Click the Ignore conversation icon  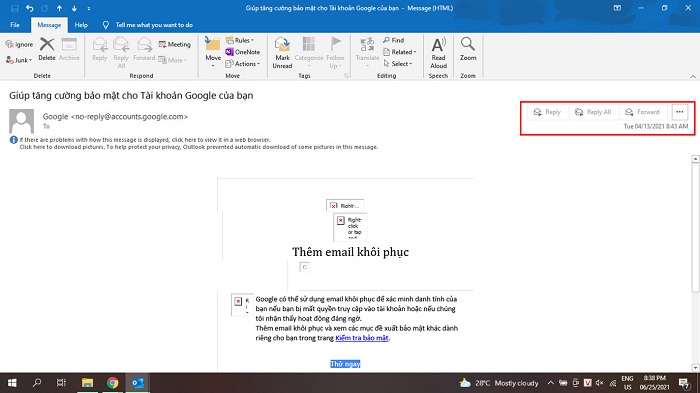click(x=19, y=44)
